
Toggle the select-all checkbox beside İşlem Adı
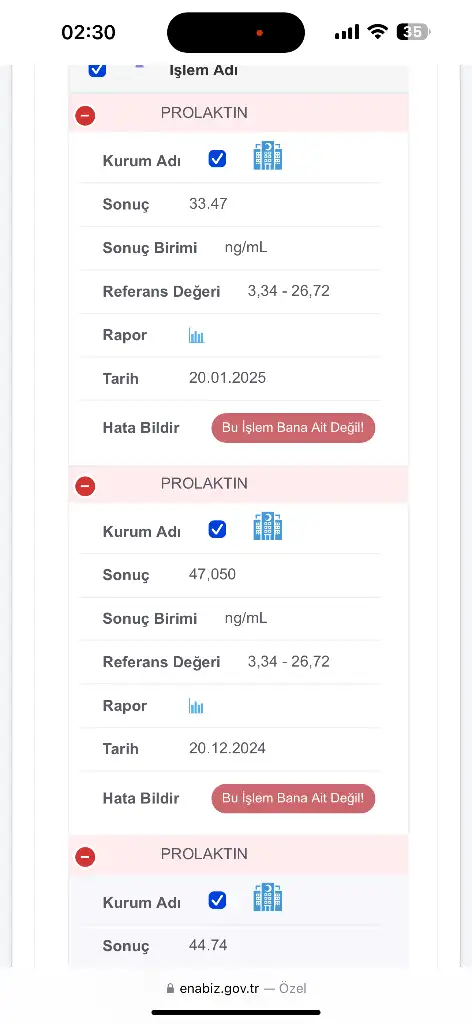97,69
